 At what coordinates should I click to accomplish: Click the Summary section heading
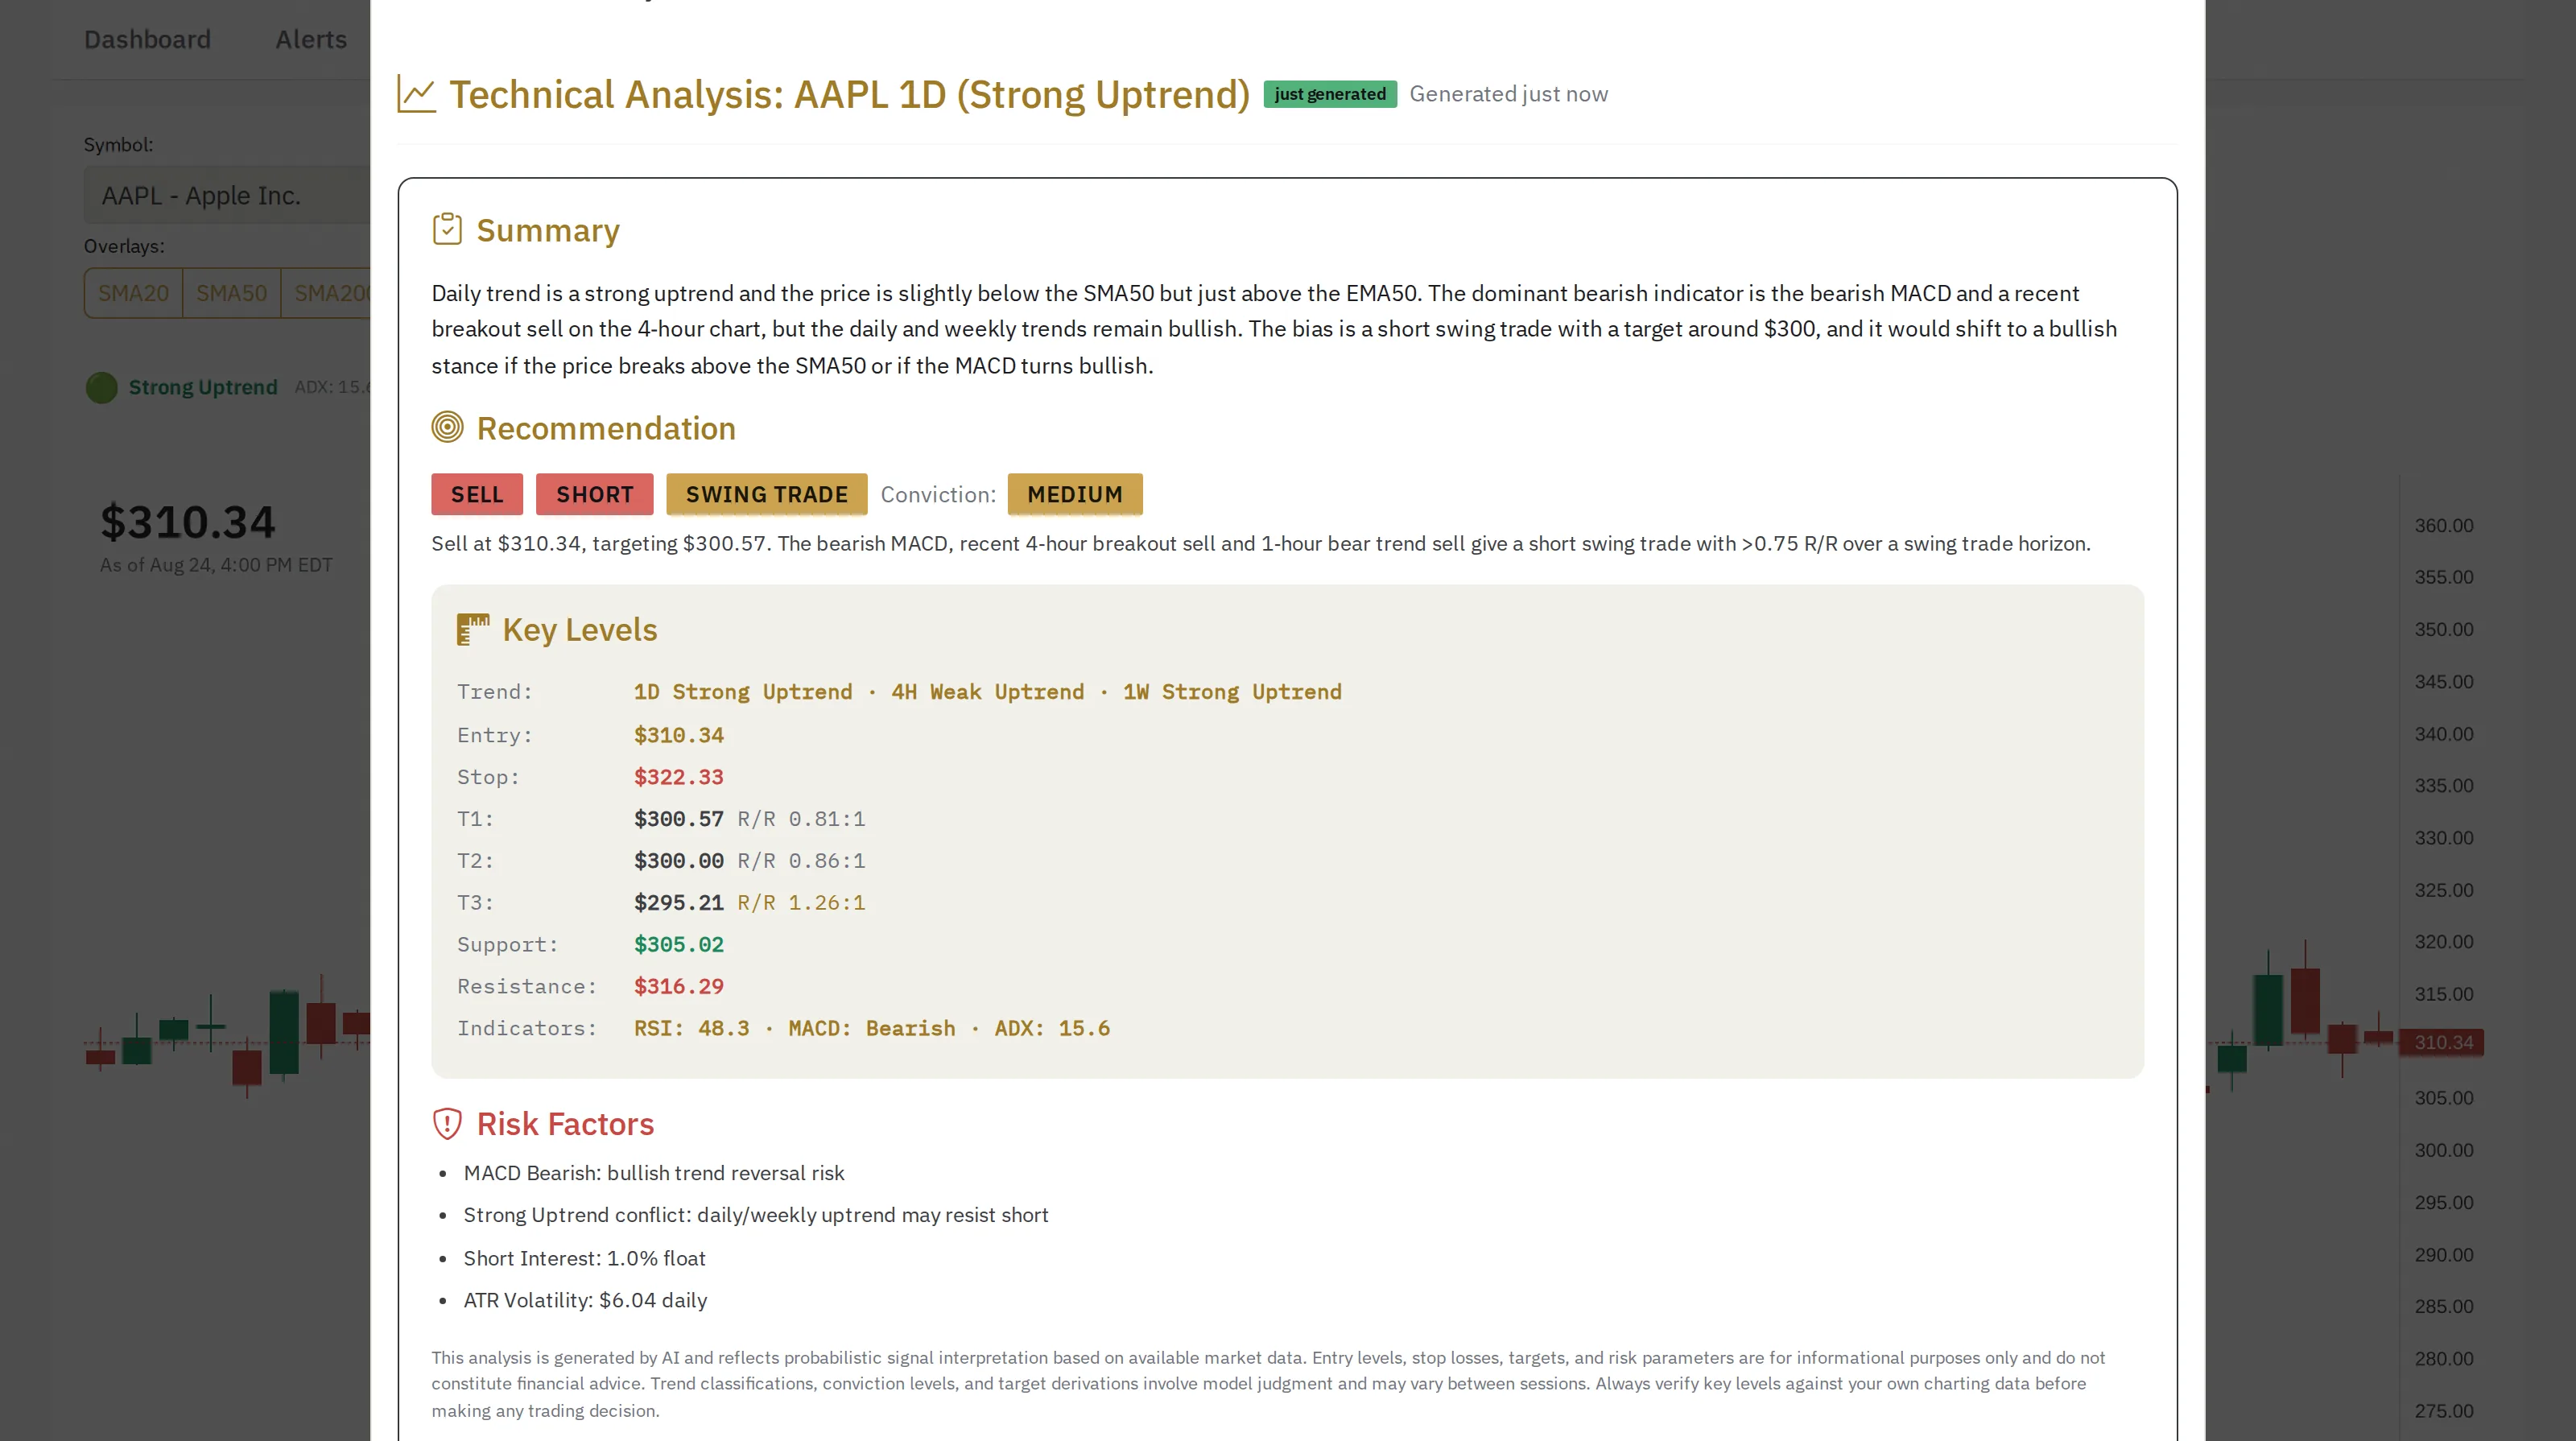point(548,230)
